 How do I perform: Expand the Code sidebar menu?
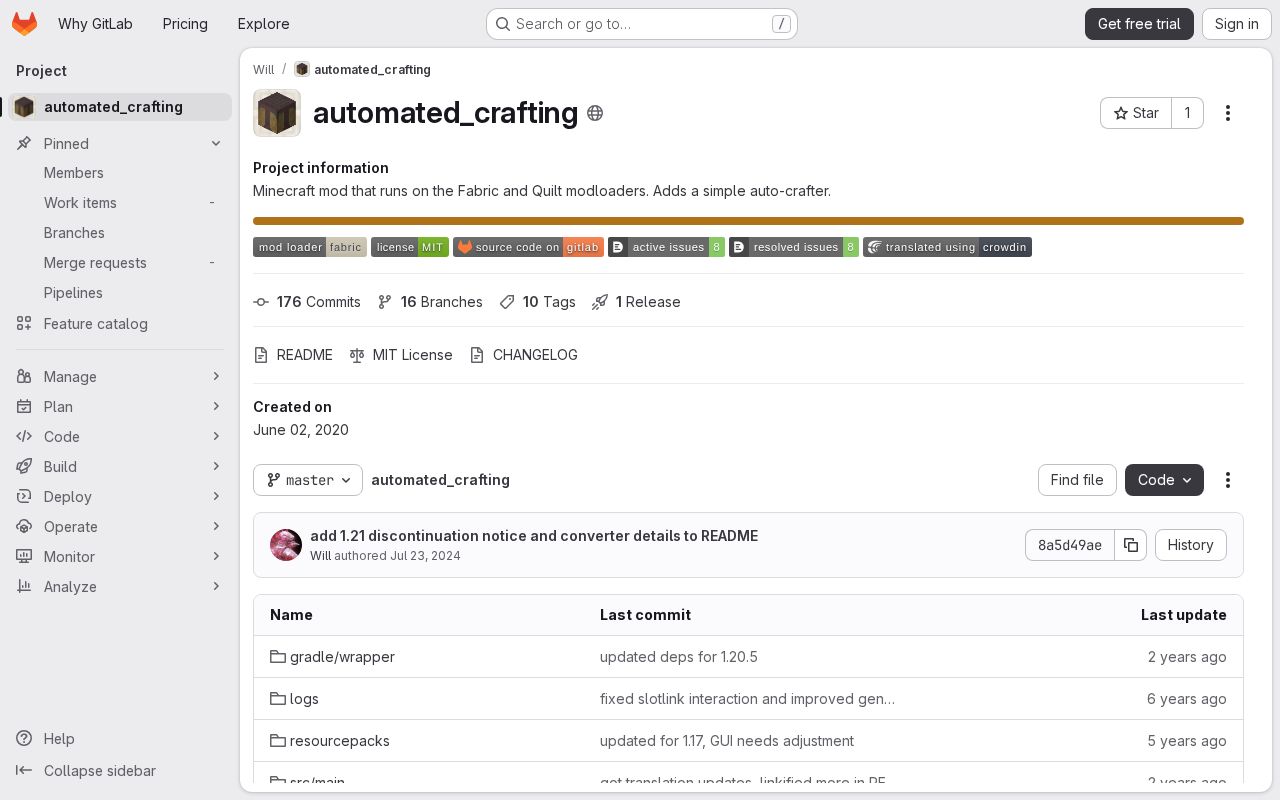(x=120, y=437)
